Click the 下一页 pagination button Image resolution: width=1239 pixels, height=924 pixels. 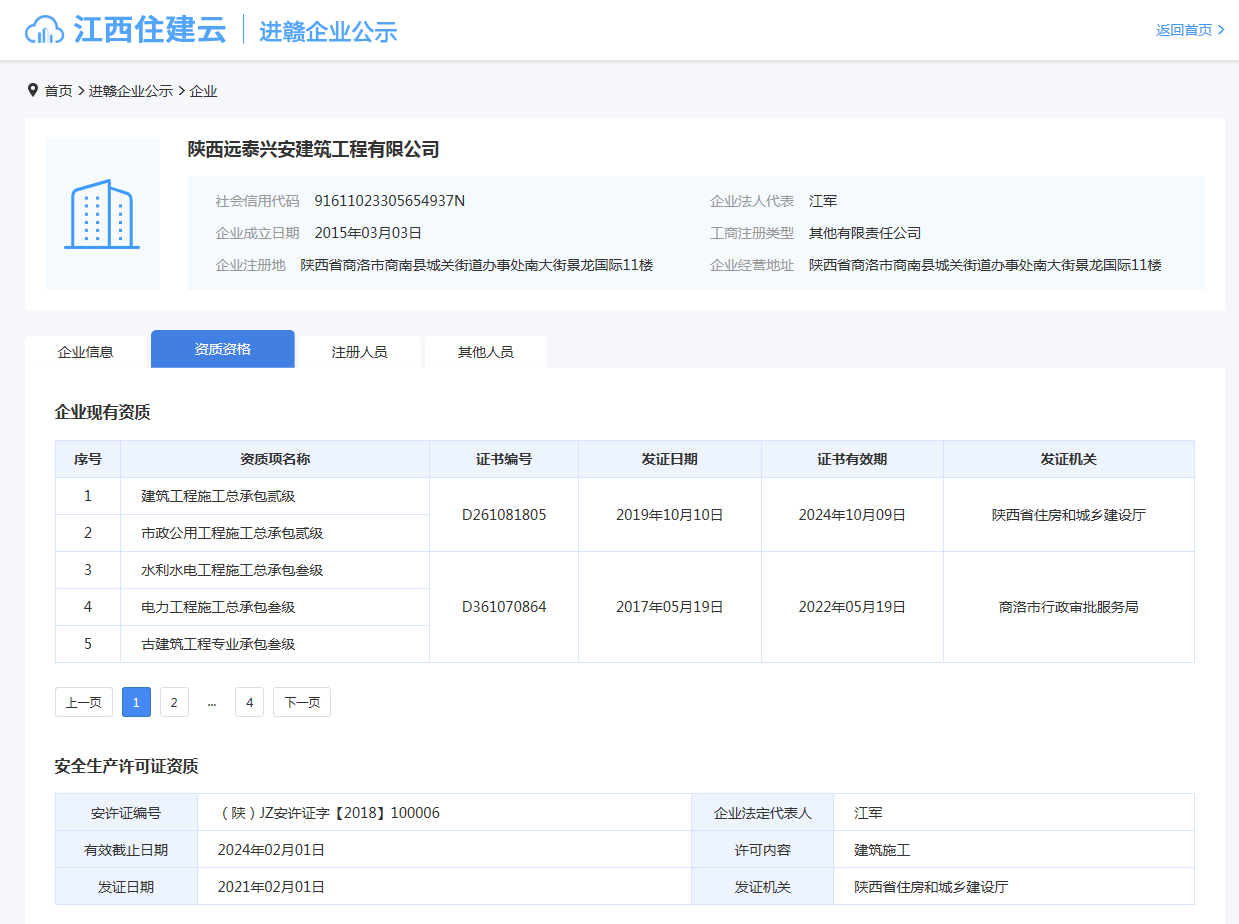(x=301, y=702)
